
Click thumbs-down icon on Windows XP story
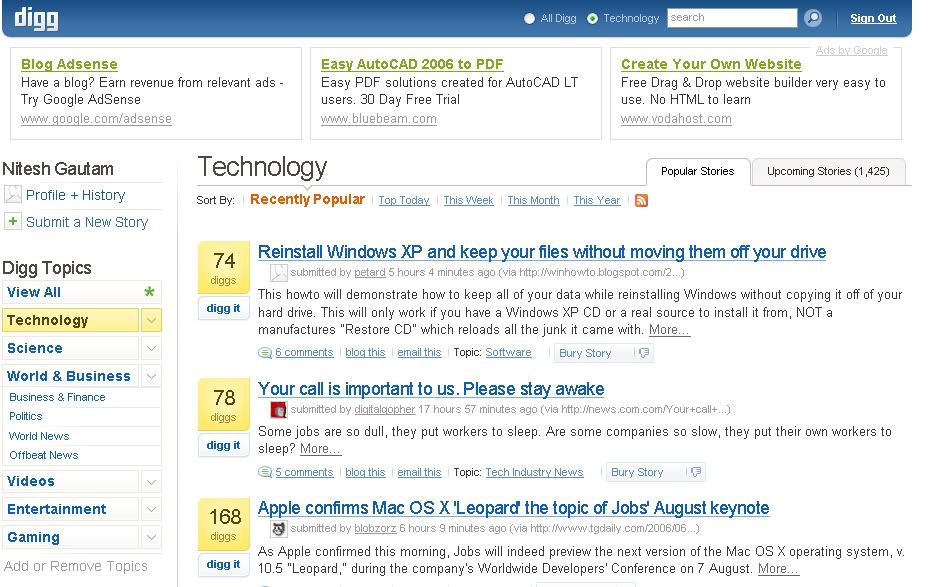point(644,353)
